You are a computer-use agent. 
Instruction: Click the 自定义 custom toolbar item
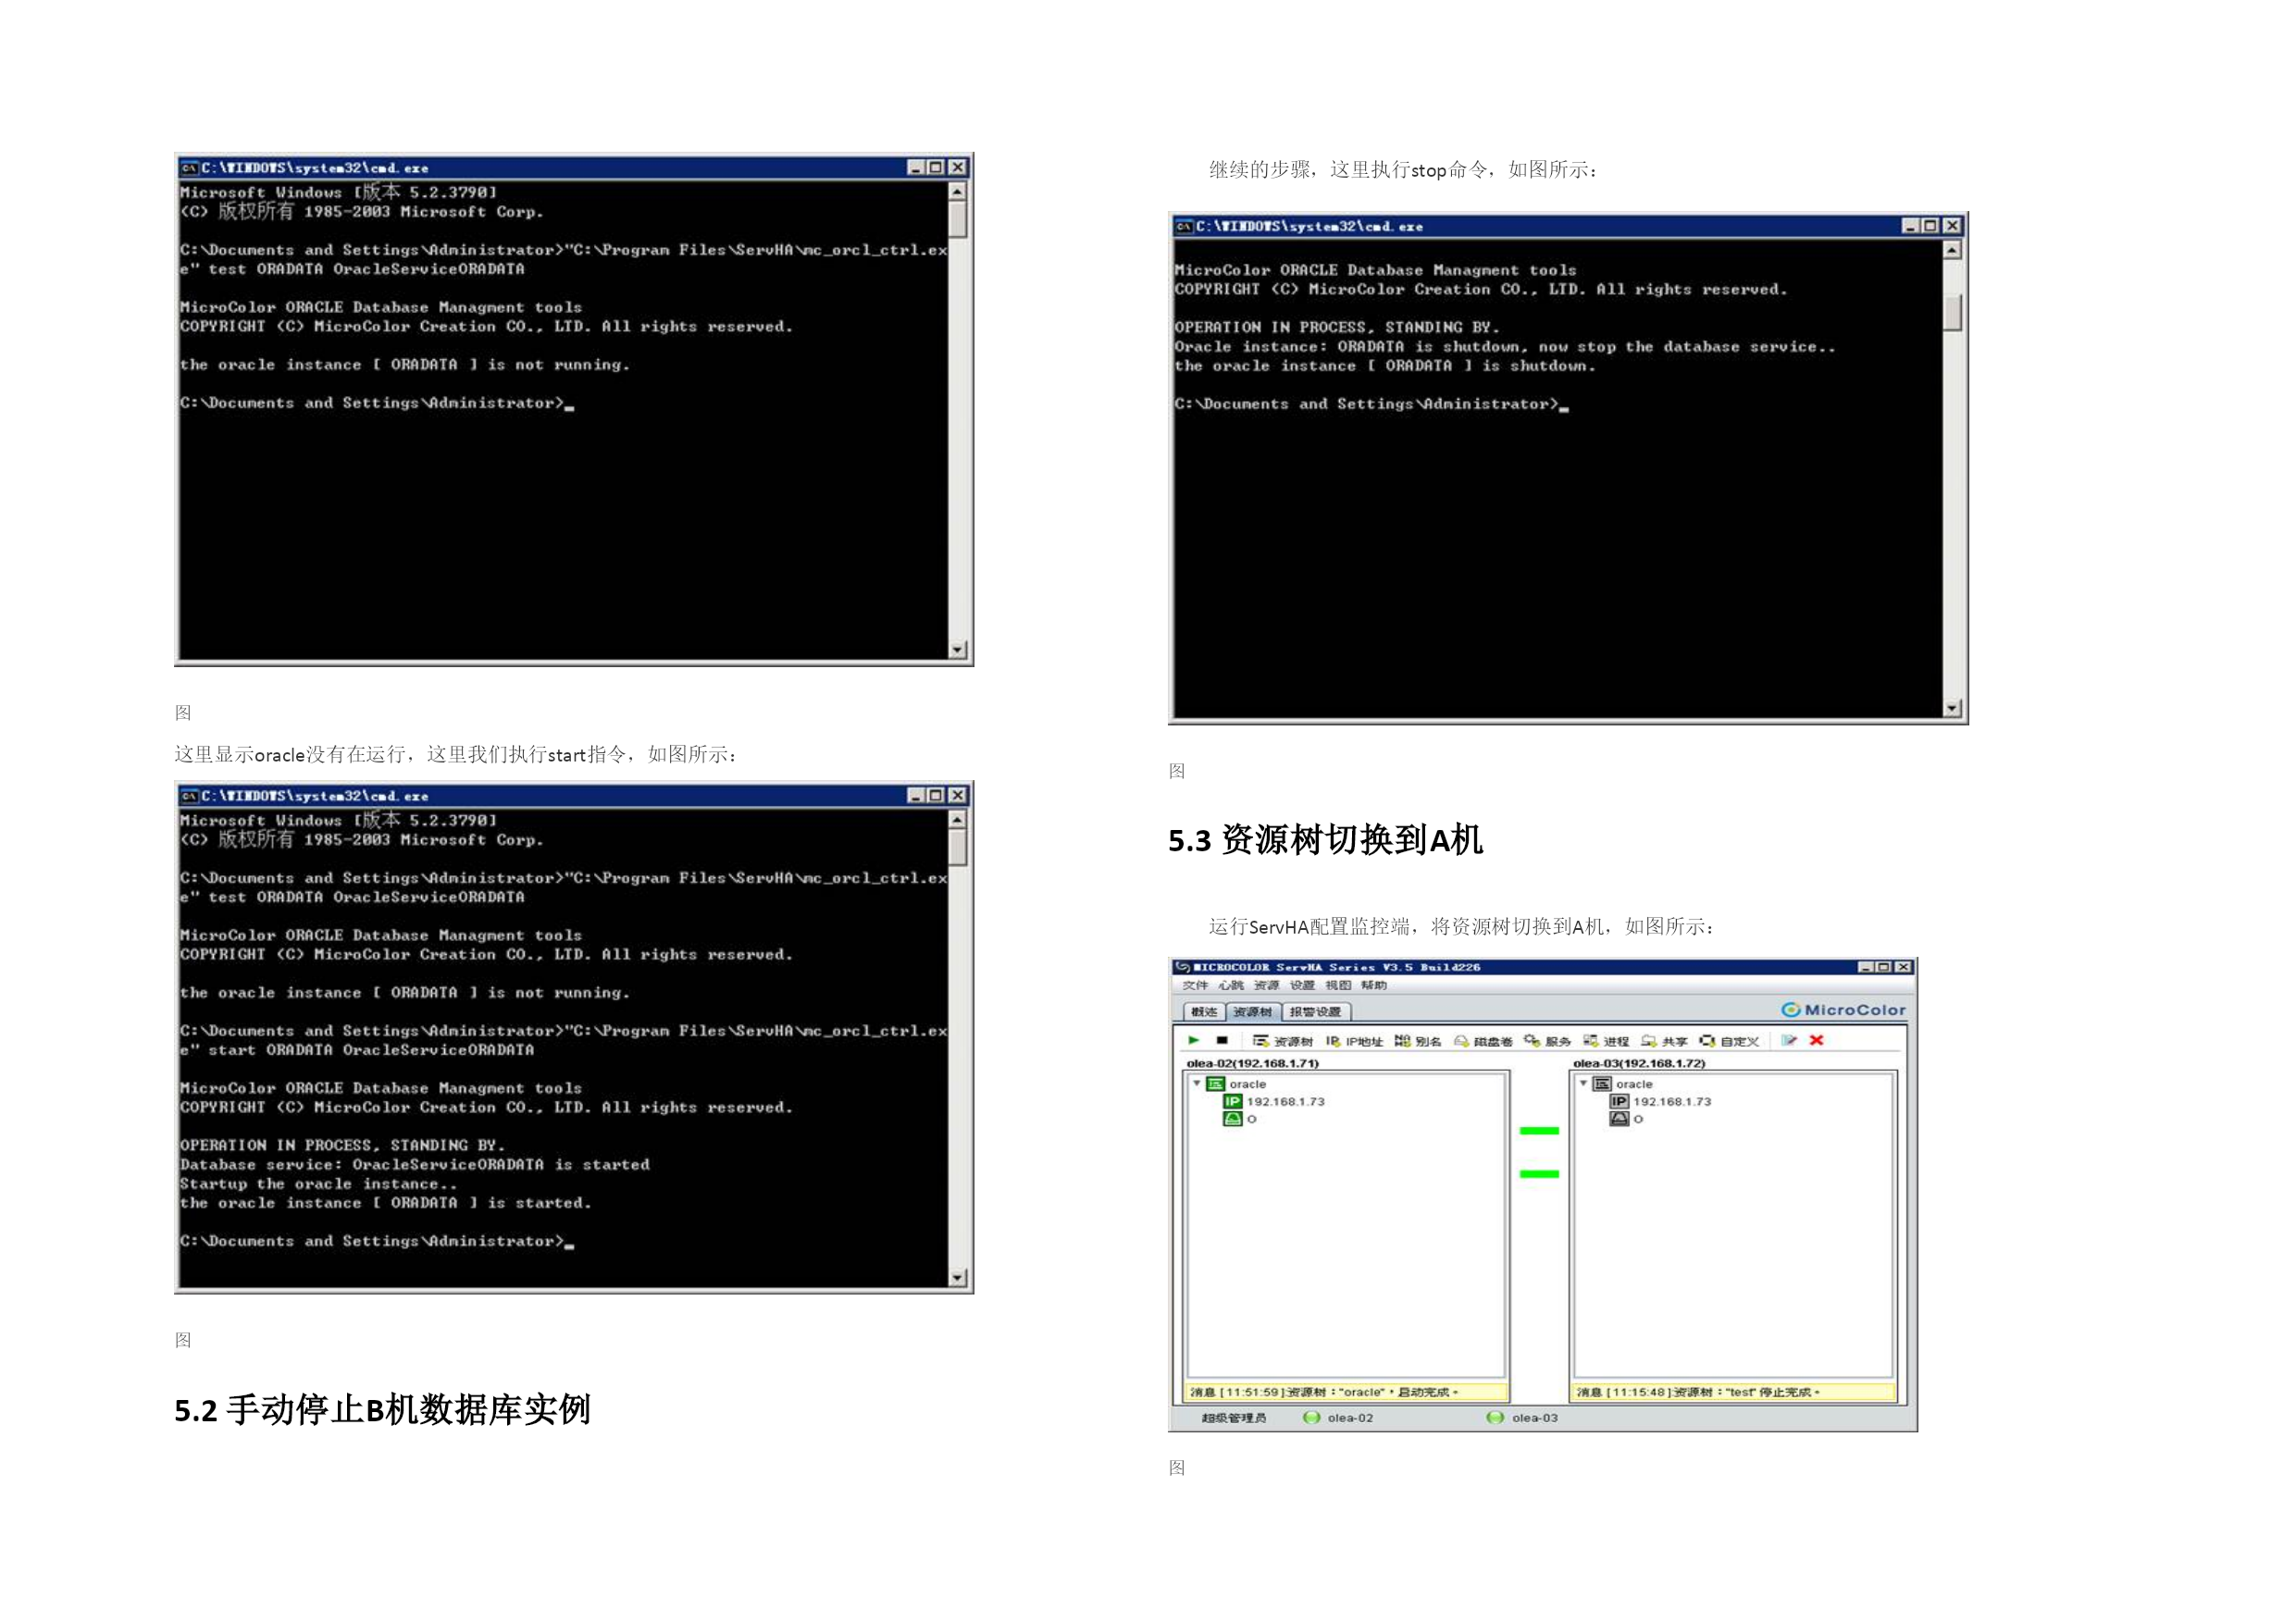coord(1729,1041)
